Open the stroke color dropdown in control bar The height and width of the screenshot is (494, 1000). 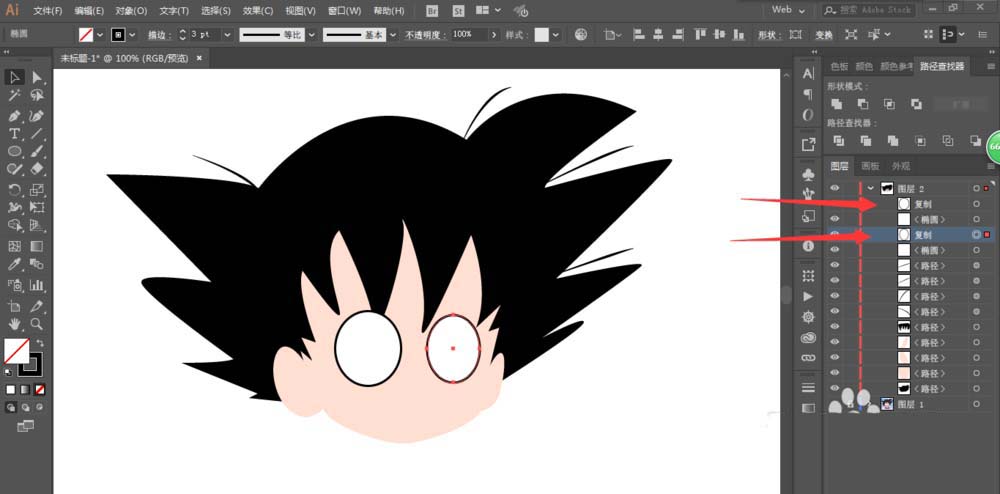pyautogui.click(x=133, y=35)
